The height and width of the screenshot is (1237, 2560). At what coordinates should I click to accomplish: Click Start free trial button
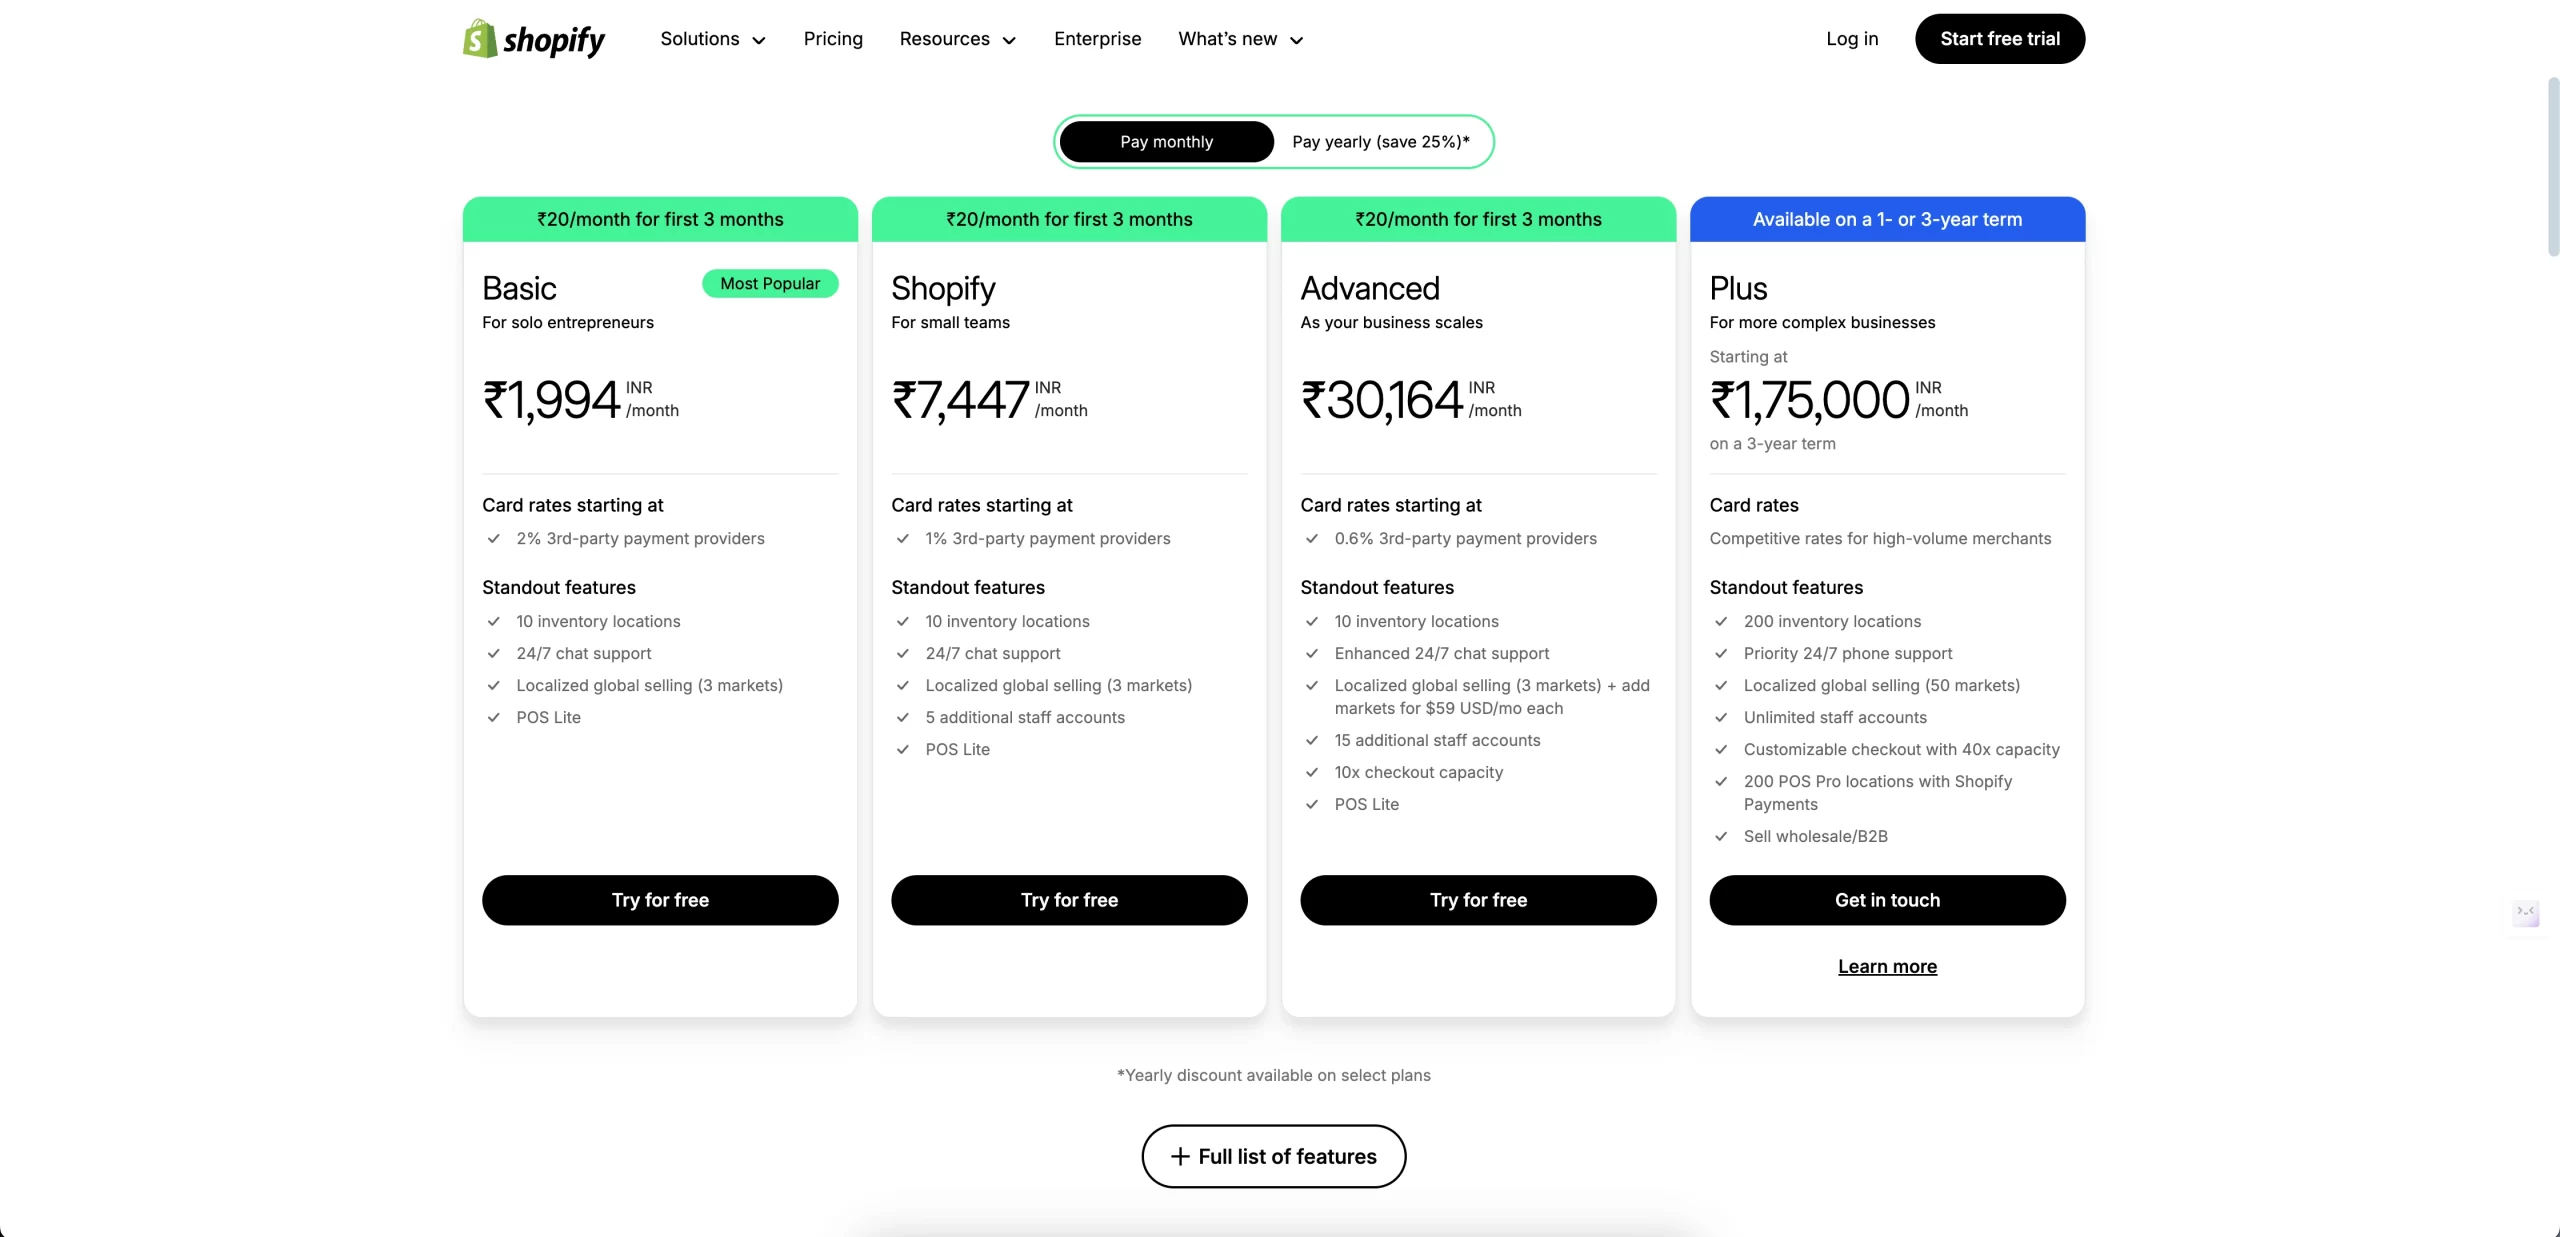[x=1998, y=38]
